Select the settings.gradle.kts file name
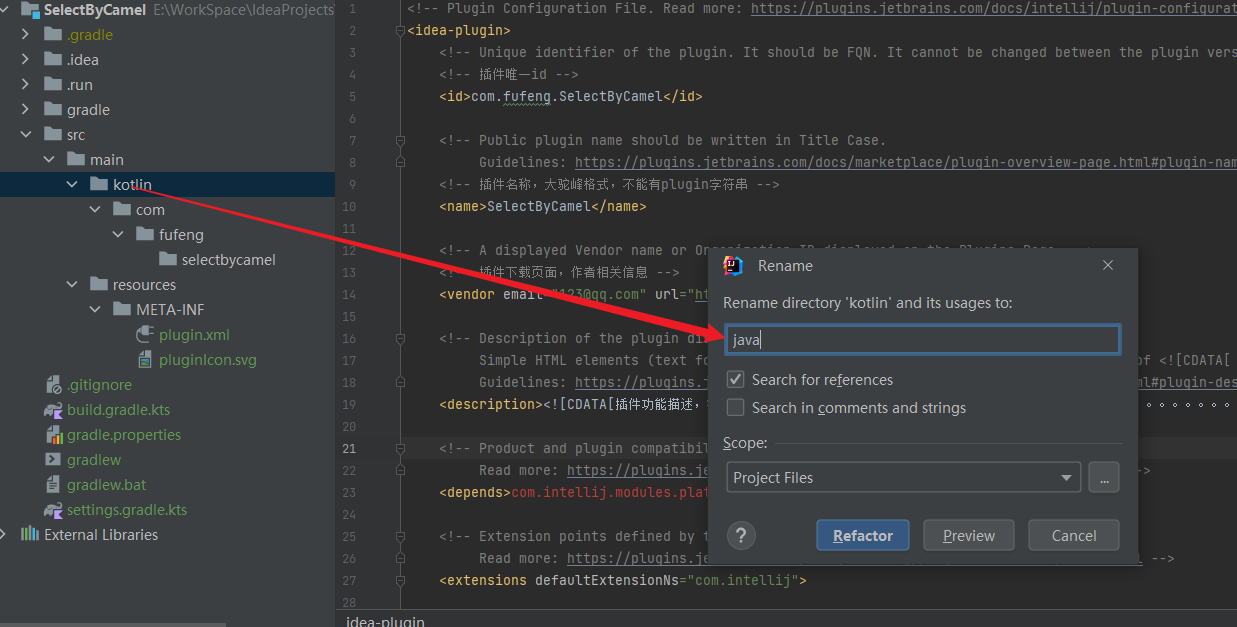 [x=127, y=509]
